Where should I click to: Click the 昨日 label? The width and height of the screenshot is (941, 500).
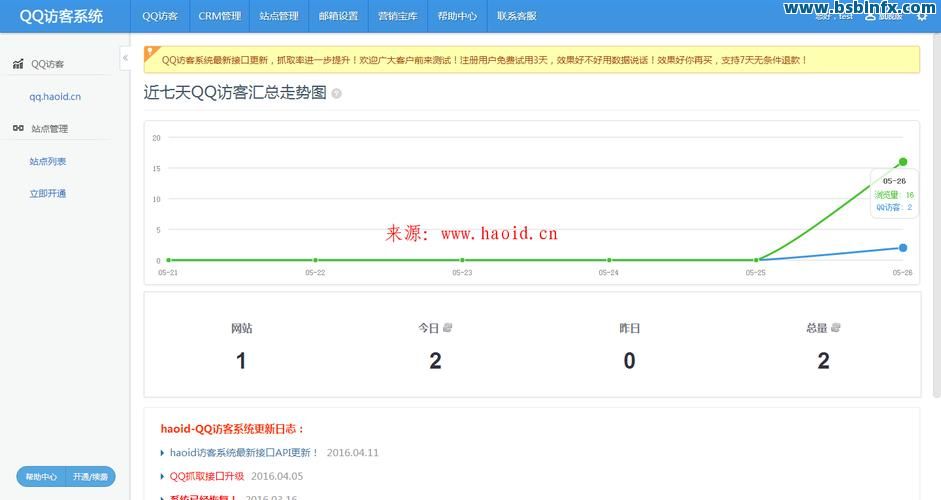point(630,328)
